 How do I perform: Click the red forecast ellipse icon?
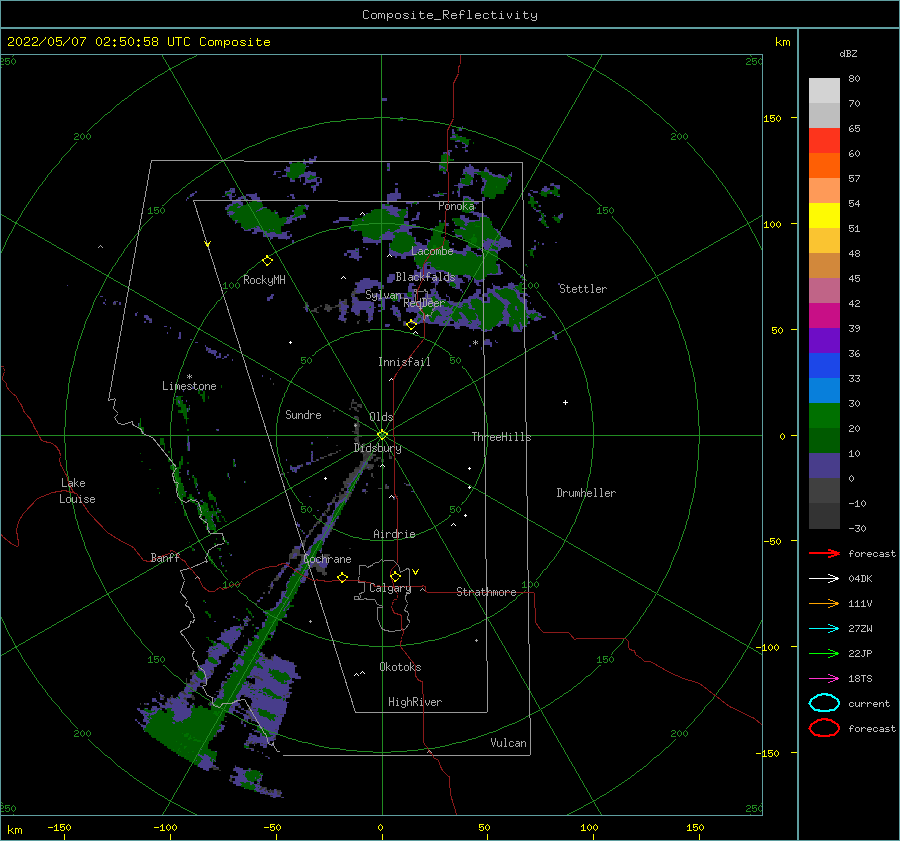pos(824,728)
